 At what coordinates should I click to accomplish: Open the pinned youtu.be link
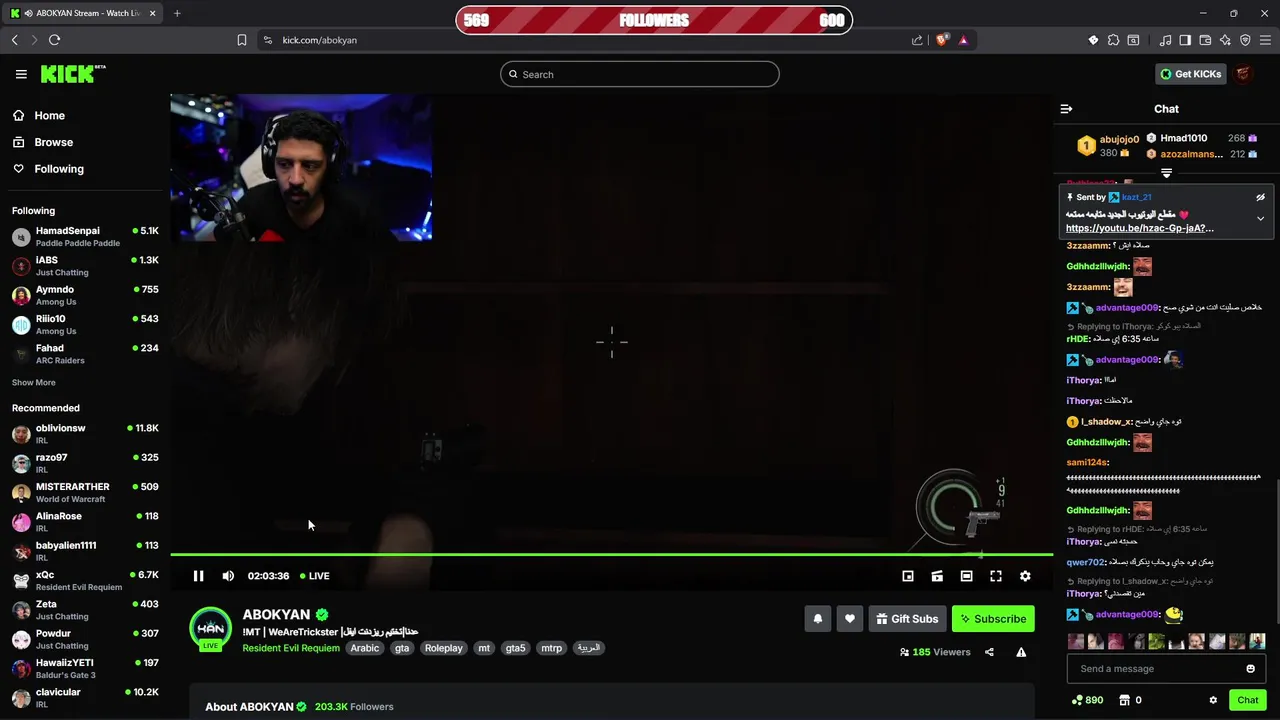pyautogui.click(x=1140, y=228)
